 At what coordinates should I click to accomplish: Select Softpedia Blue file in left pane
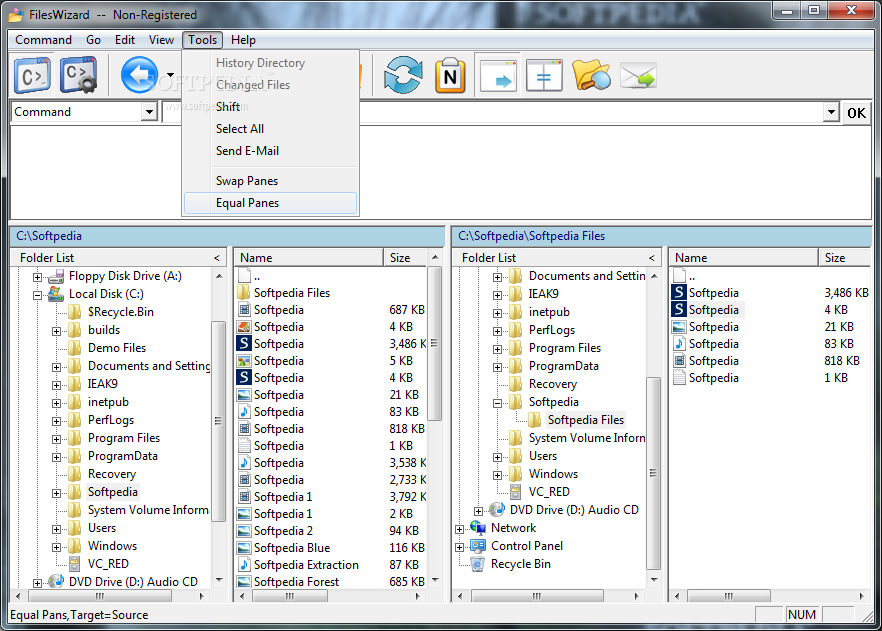pyautogui.click(x=291, y=548)
